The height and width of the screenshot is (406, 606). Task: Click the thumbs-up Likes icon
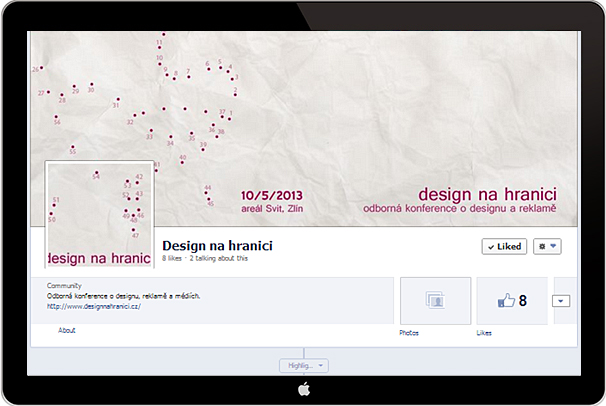tap(505, 300)
